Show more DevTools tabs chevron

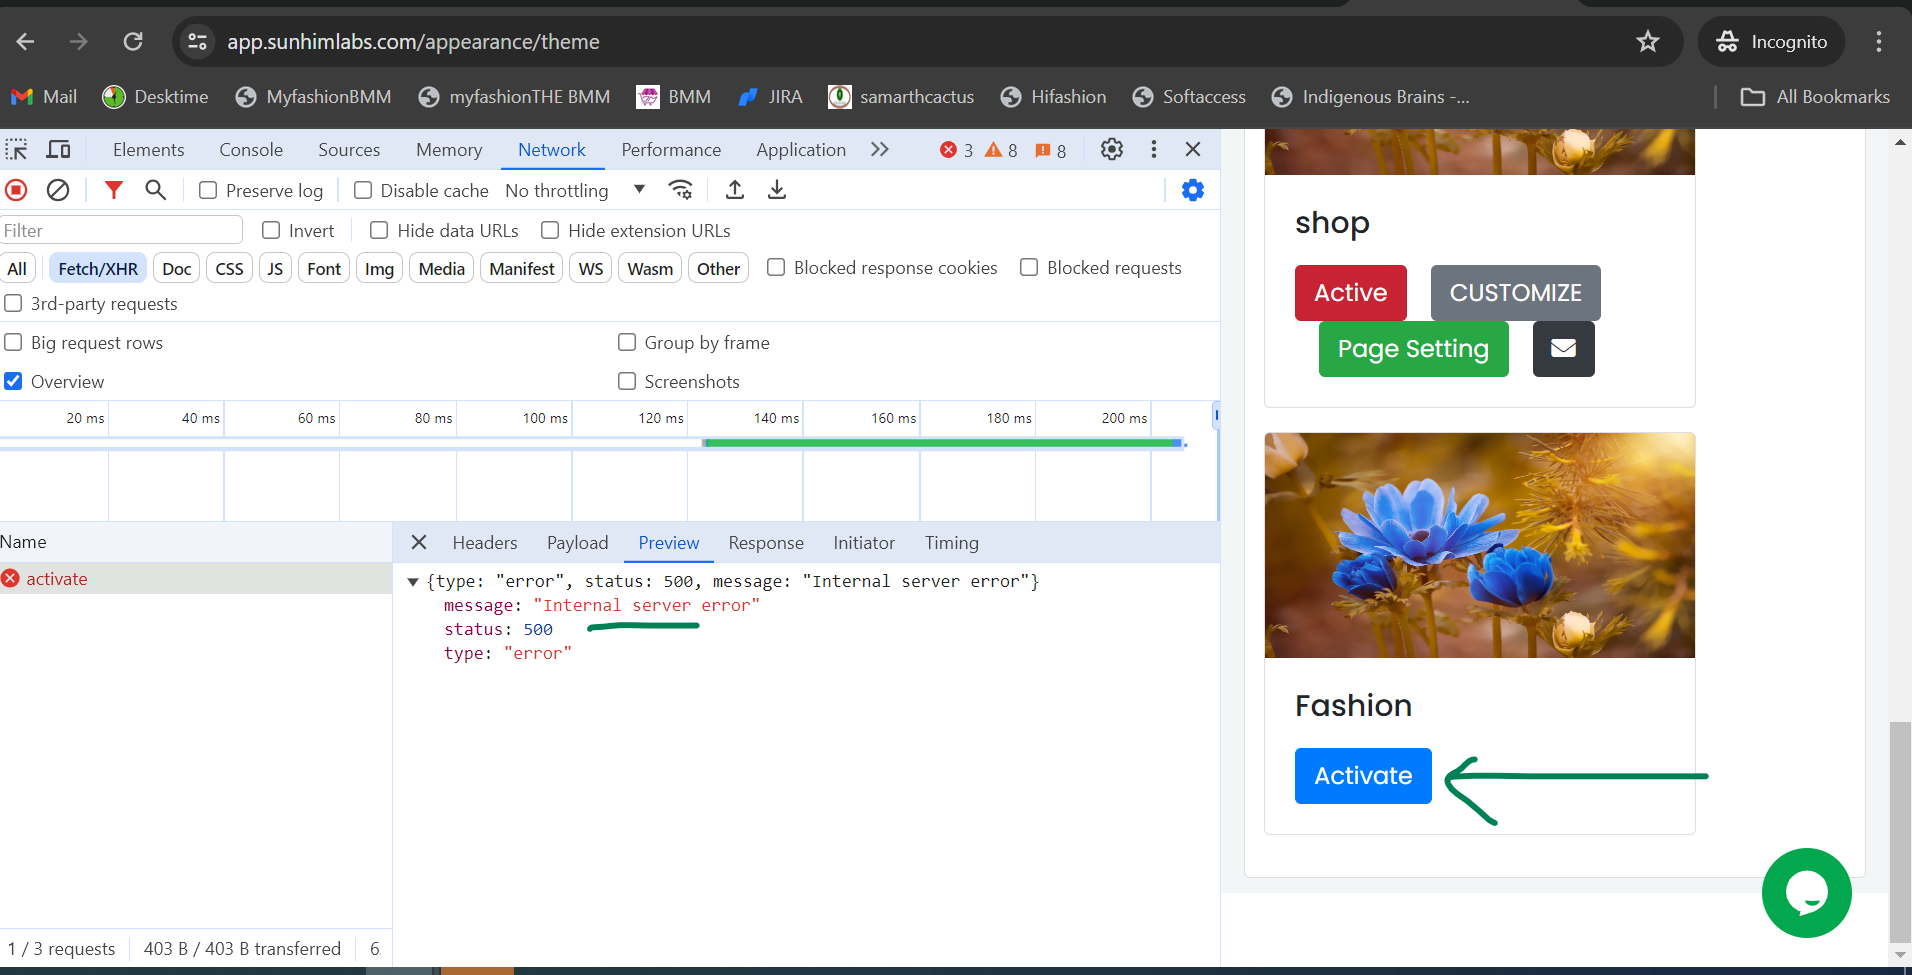tap(879, 150)
